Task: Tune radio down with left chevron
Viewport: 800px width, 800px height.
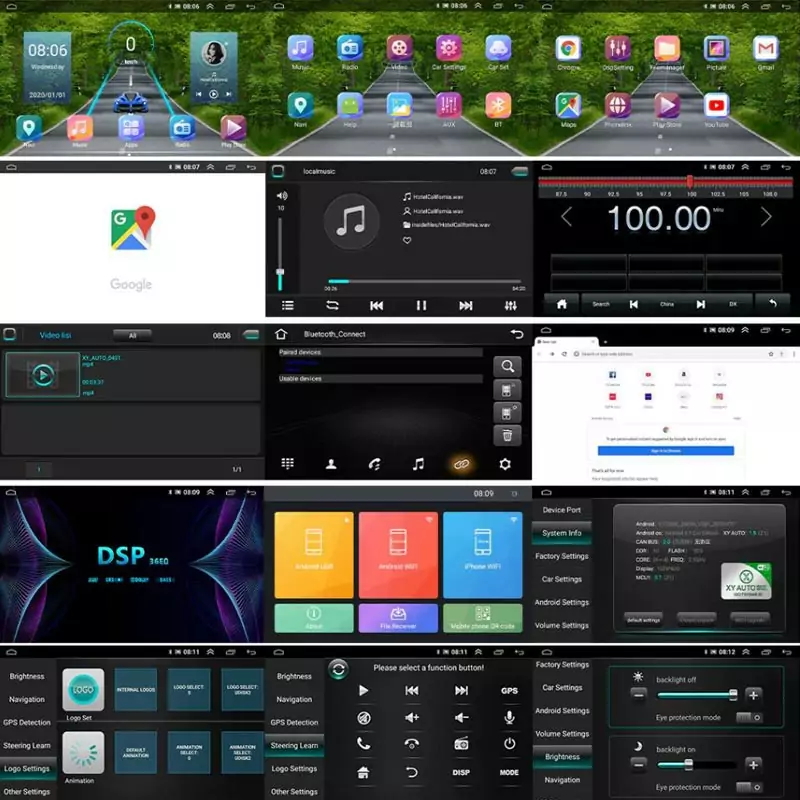Action: (566, 217)
